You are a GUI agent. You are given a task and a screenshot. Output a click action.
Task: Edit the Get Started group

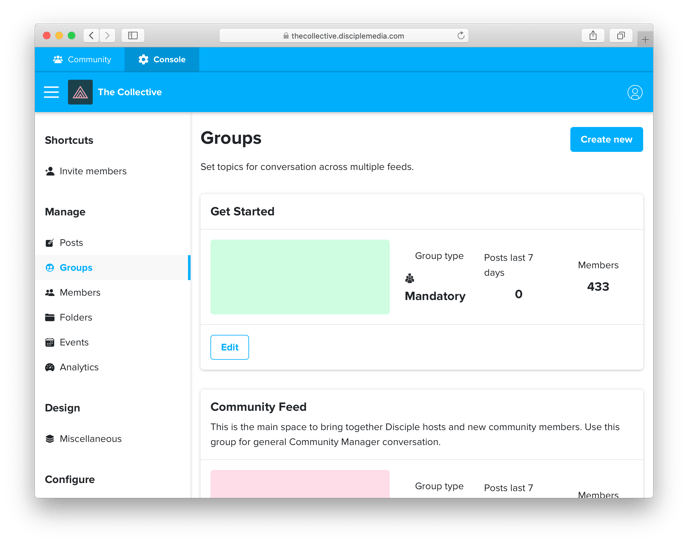pos(229,347)
